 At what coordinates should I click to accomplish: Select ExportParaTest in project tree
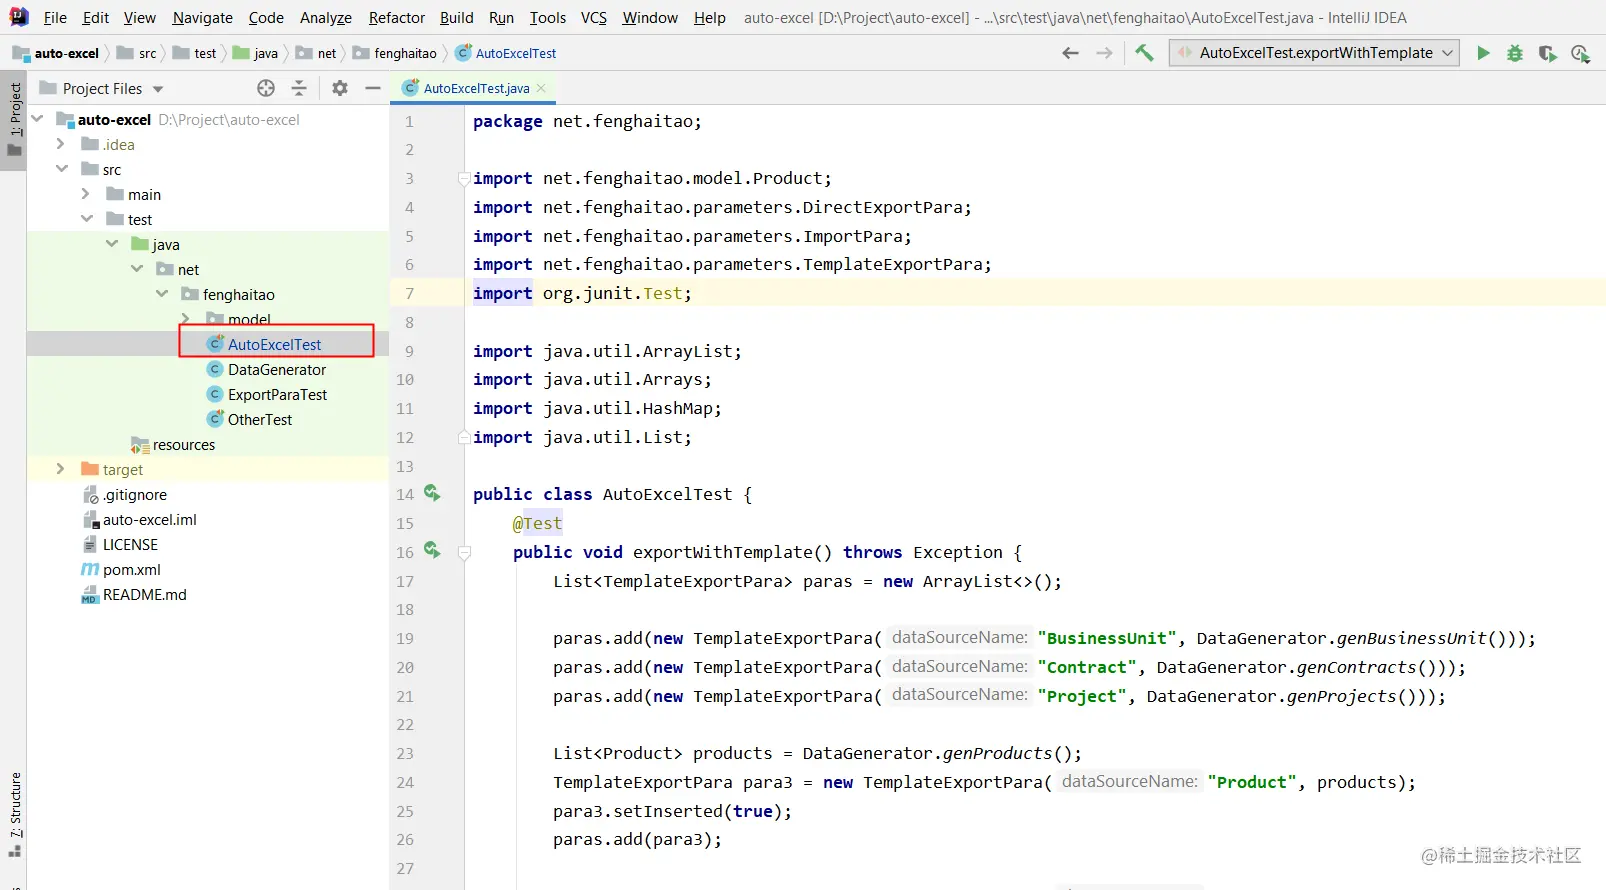coord(277,394)
